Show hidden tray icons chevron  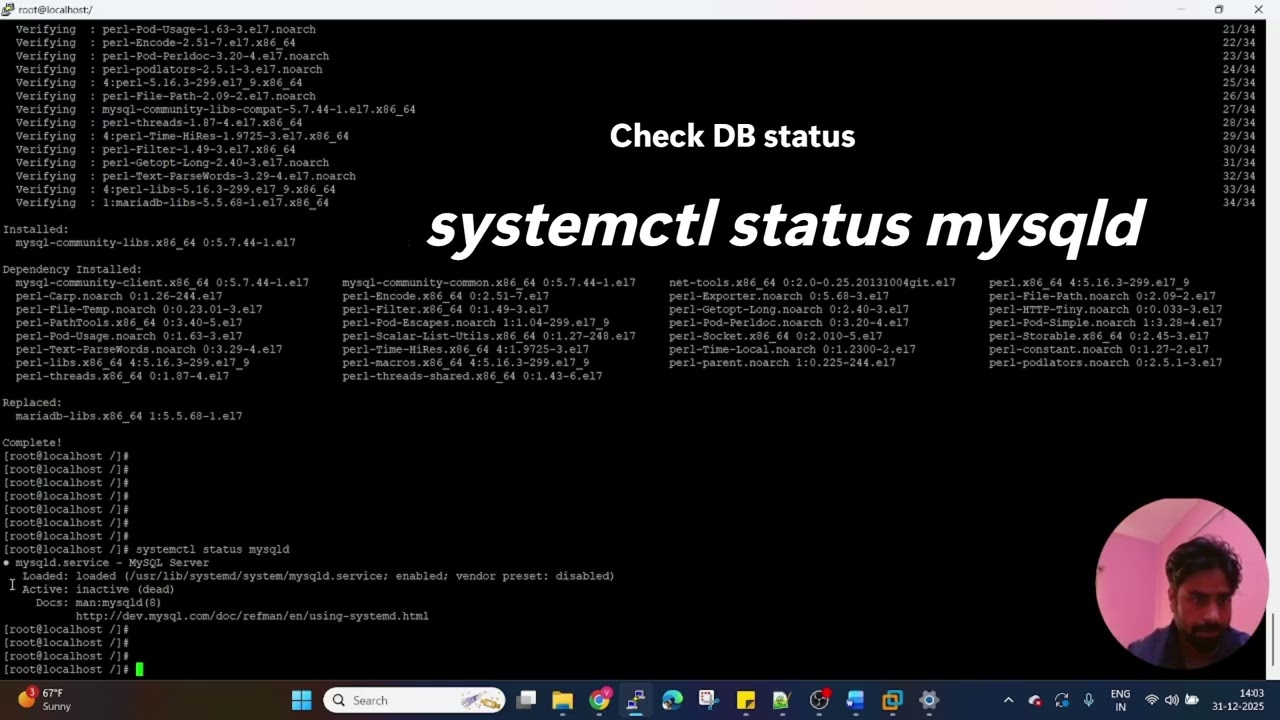[x=1008, y=700]
